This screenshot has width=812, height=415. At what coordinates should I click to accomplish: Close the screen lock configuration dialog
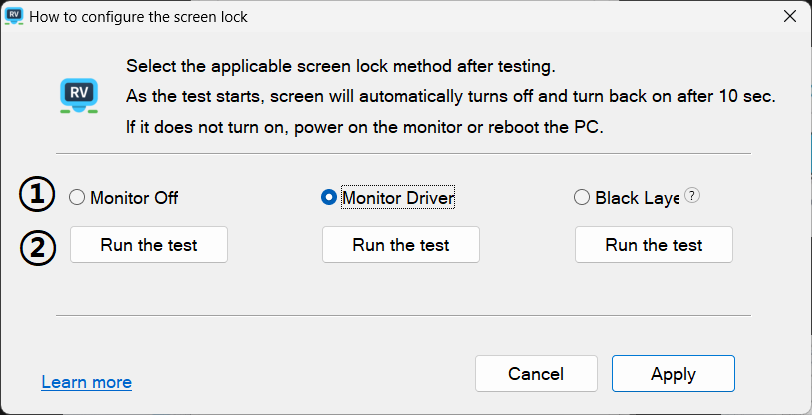click(789, 17)
